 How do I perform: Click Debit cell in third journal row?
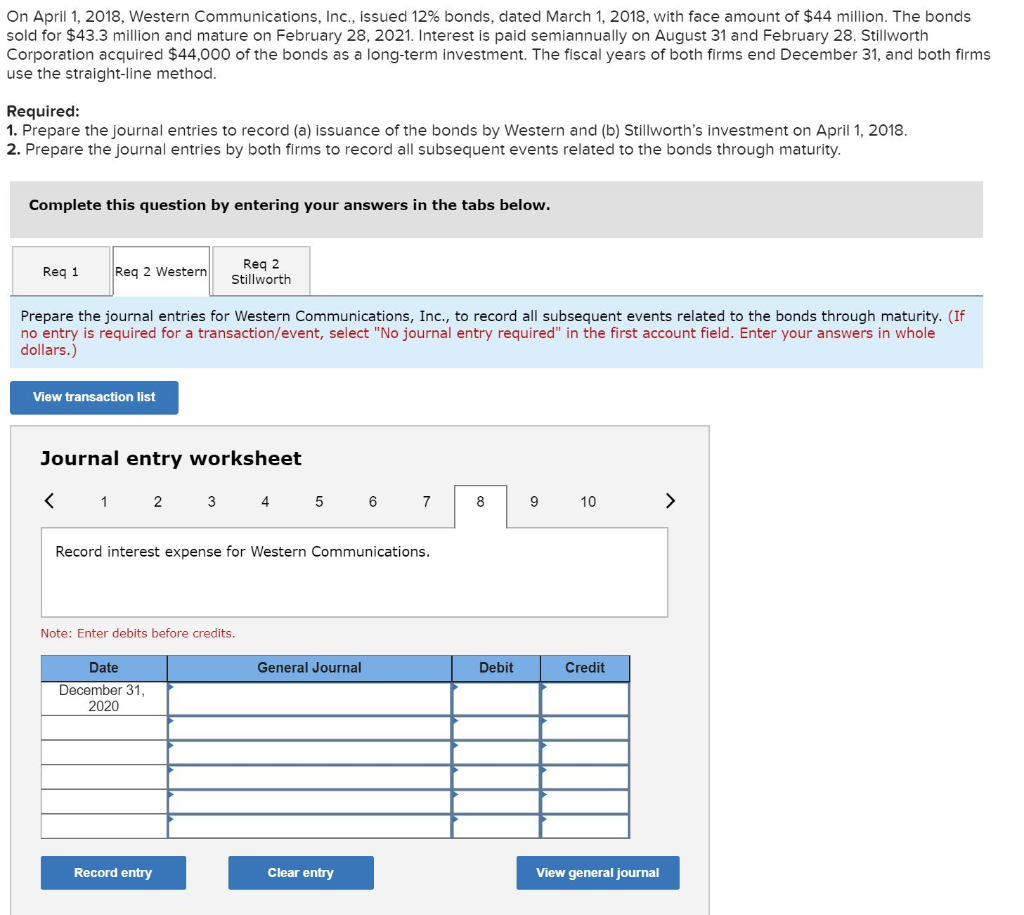496,752
